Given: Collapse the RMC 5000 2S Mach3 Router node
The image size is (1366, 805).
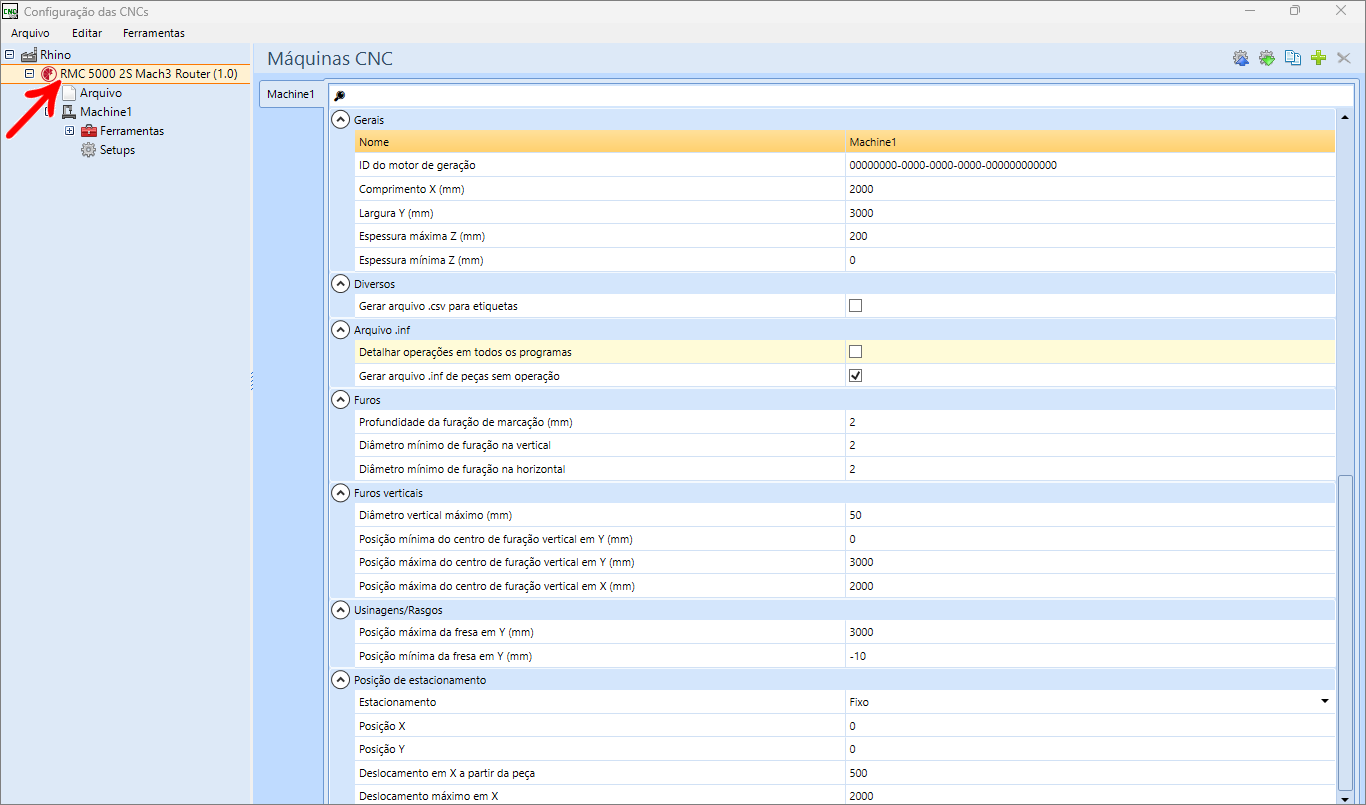Looking at the screenshot, I should pyautogui.click(x=29, y=74).
